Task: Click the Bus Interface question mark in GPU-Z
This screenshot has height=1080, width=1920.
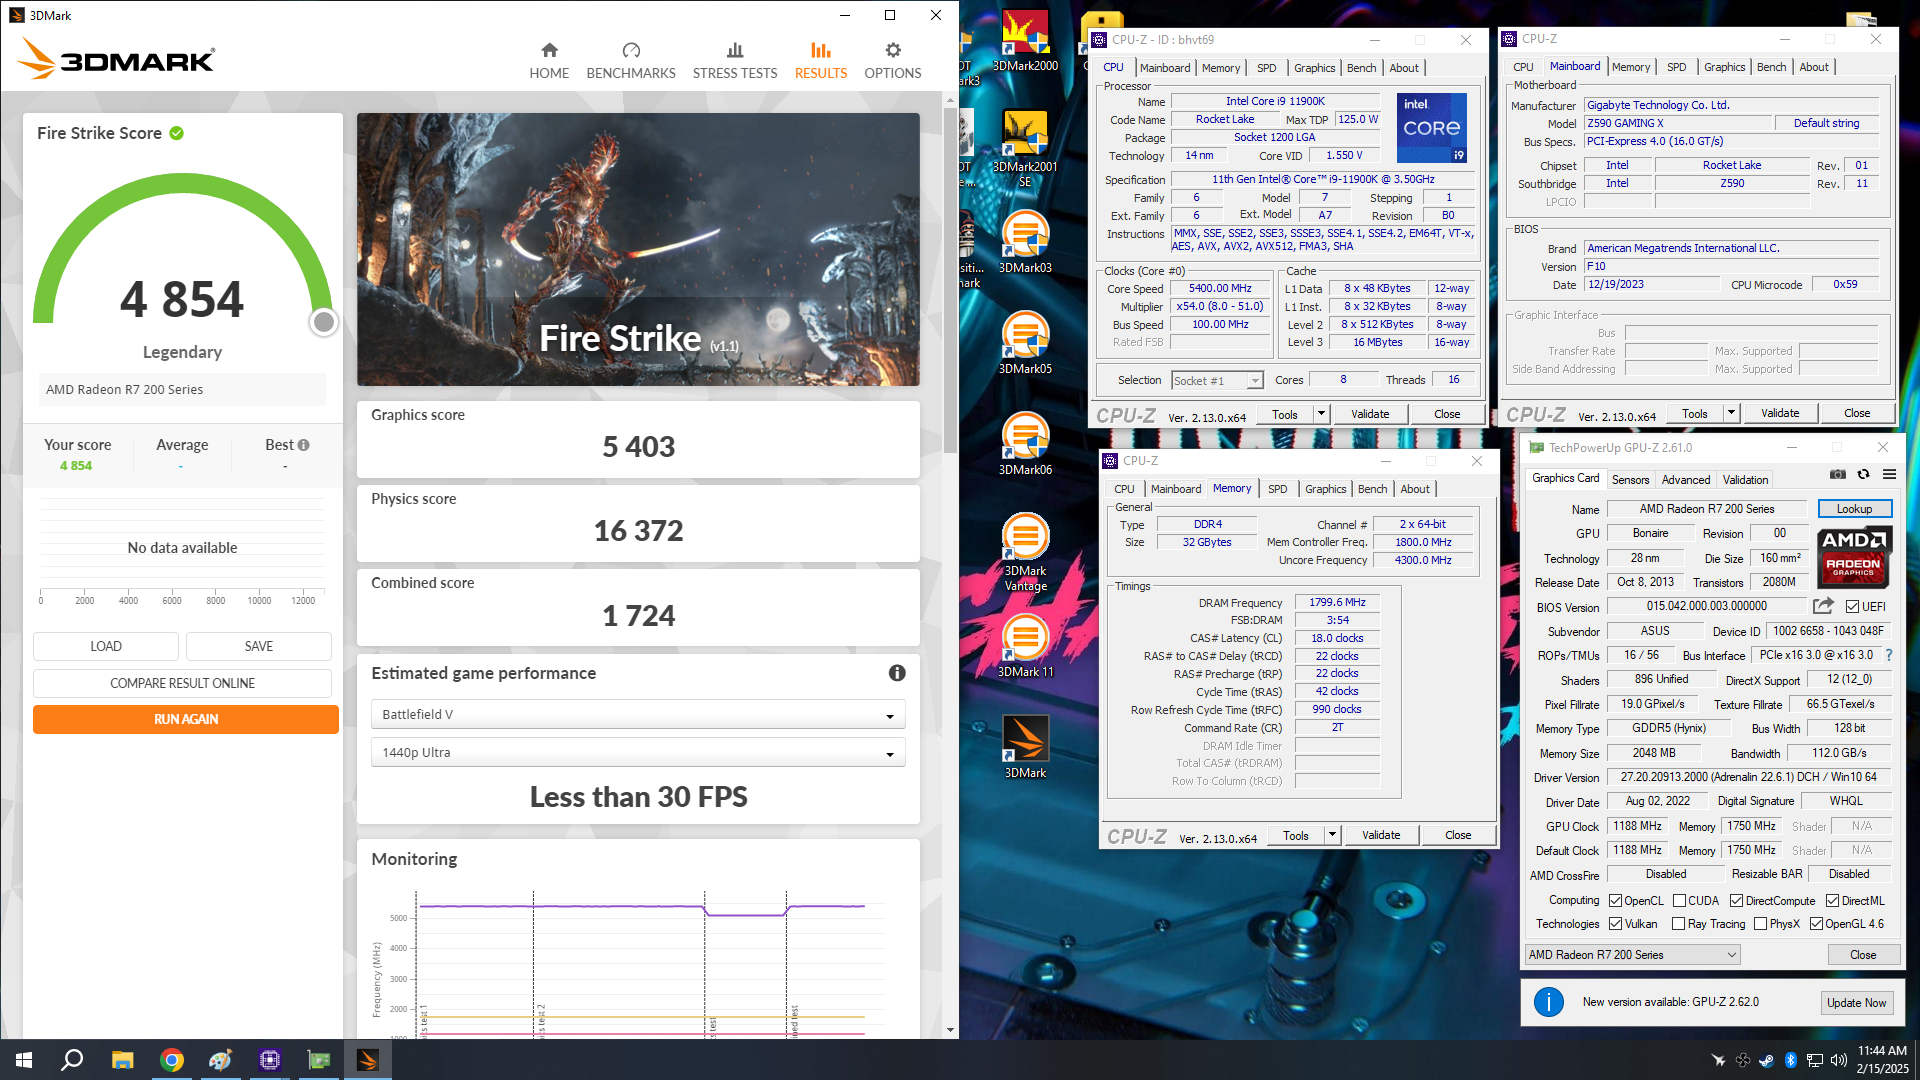Action: click(1889, 656)
